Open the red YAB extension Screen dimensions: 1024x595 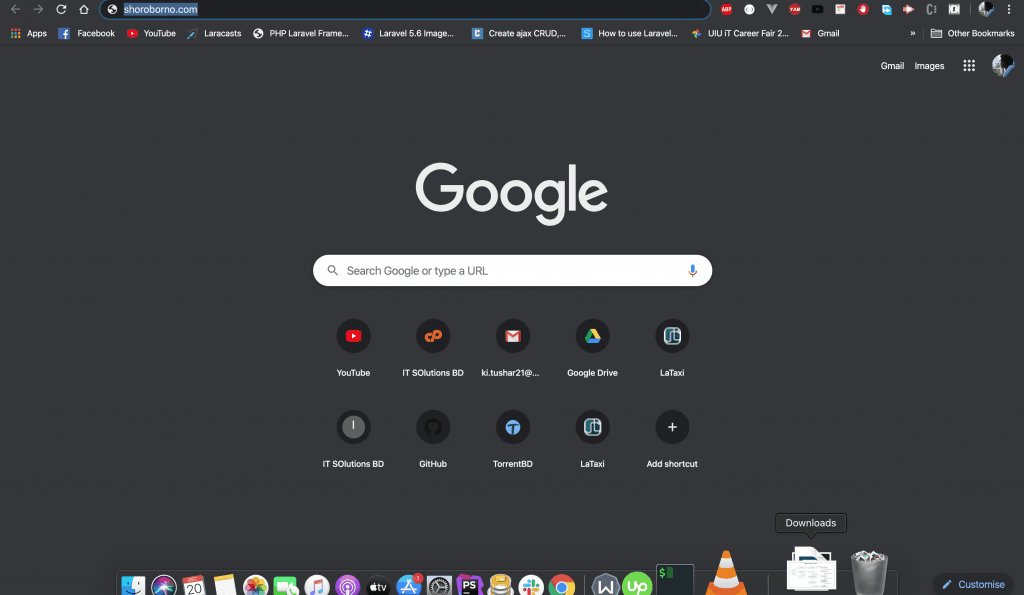point(795,9)
